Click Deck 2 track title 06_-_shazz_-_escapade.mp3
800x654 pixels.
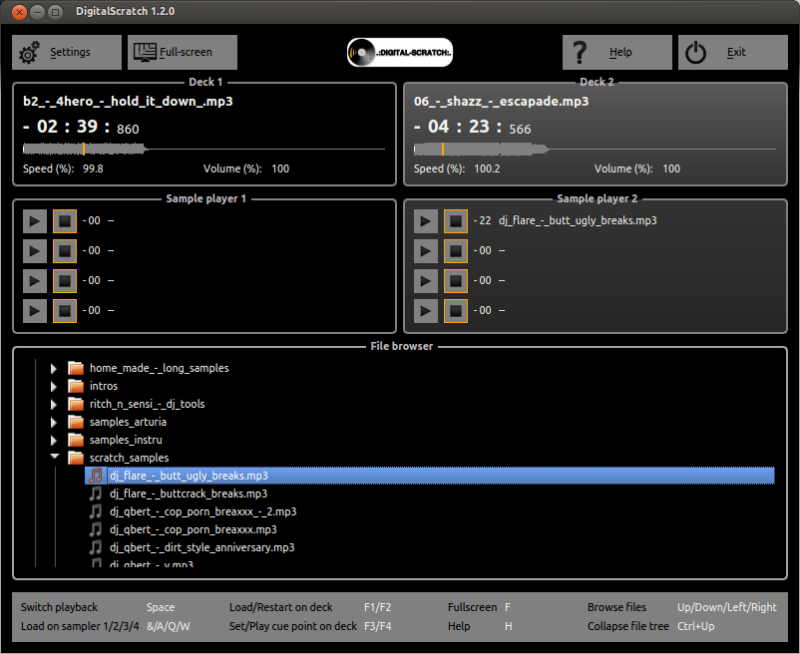pos(501,102)
